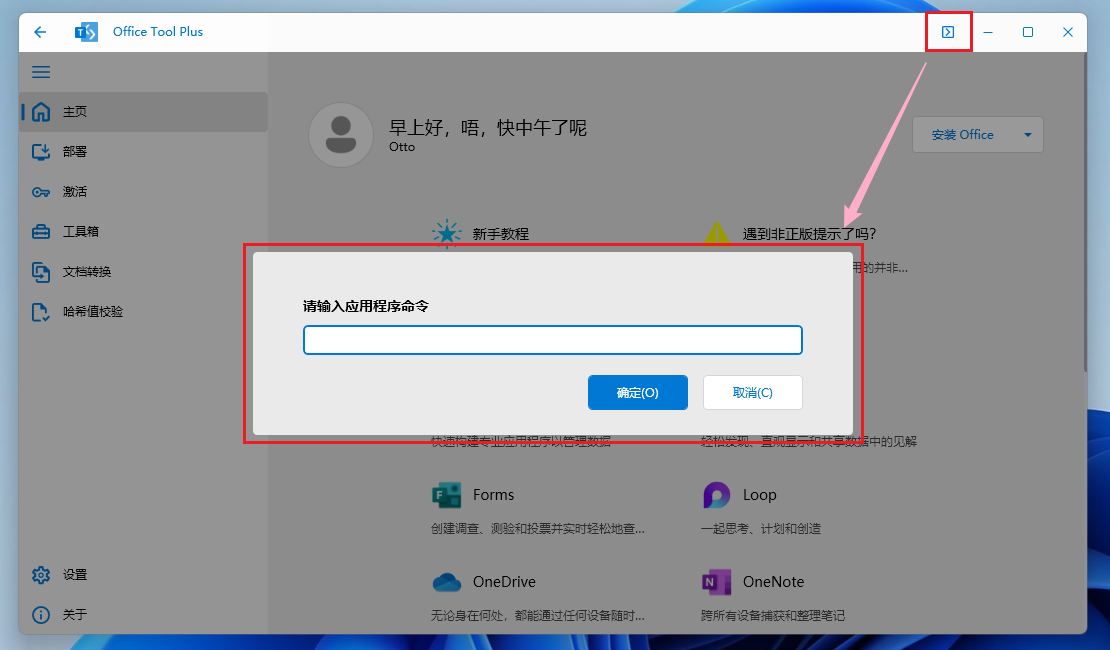Click the info icon beside 关于

point(41,615)
